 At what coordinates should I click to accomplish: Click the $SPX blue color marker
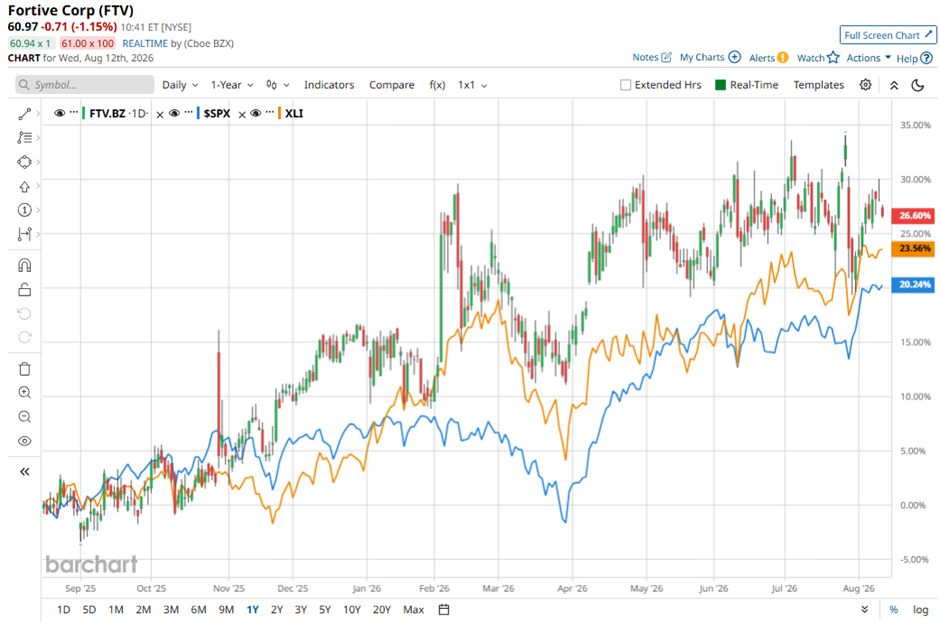(198, 113)
